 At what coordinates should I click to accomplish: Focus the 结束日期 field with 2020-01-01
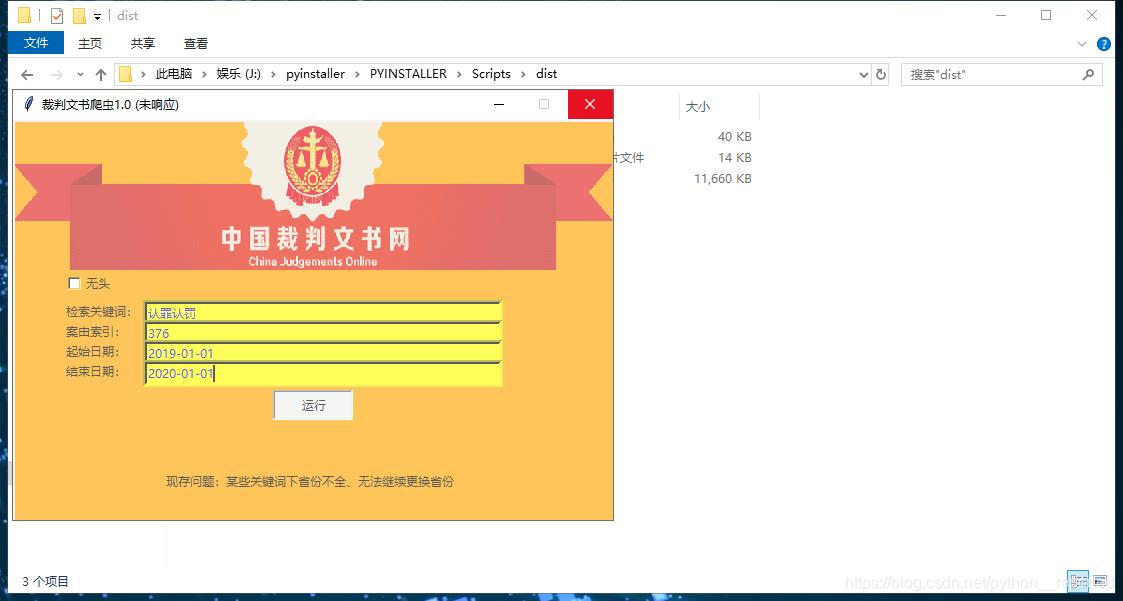[x=323, y=373]
